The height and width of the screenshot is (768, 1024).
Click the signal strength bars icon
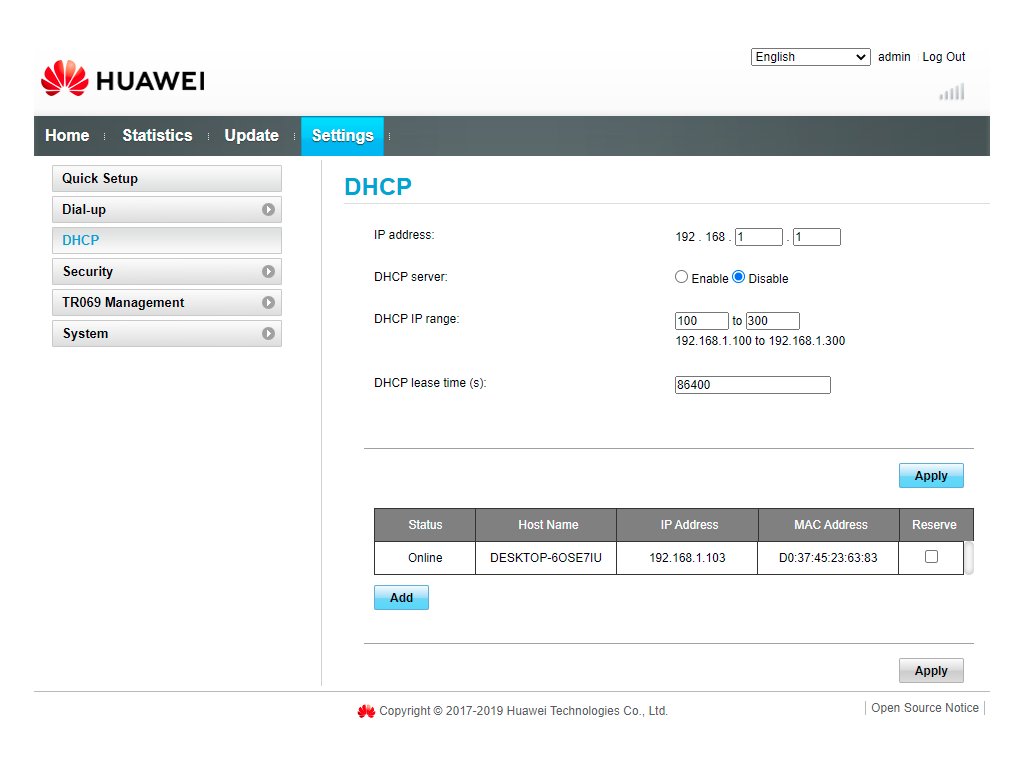pos(952,92)
